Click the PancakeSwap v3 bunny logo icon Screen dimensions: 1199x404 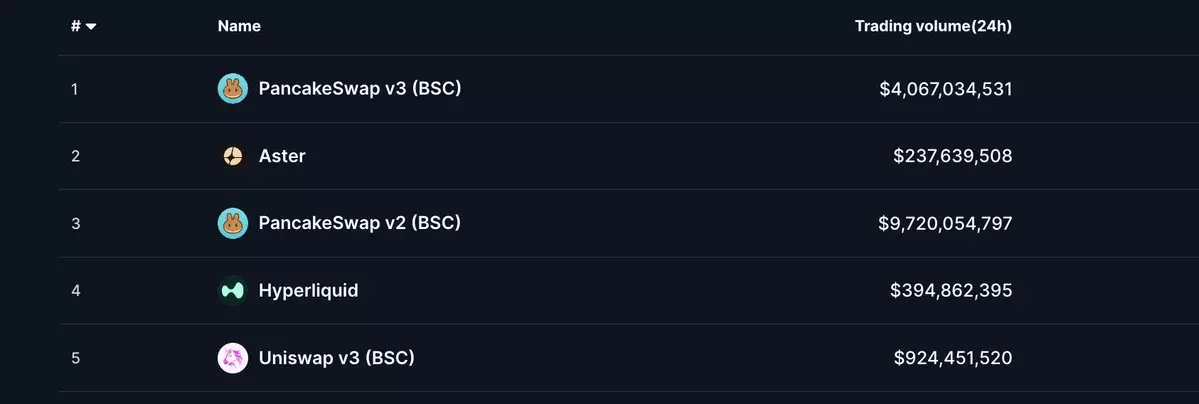[x=232, y=89]
